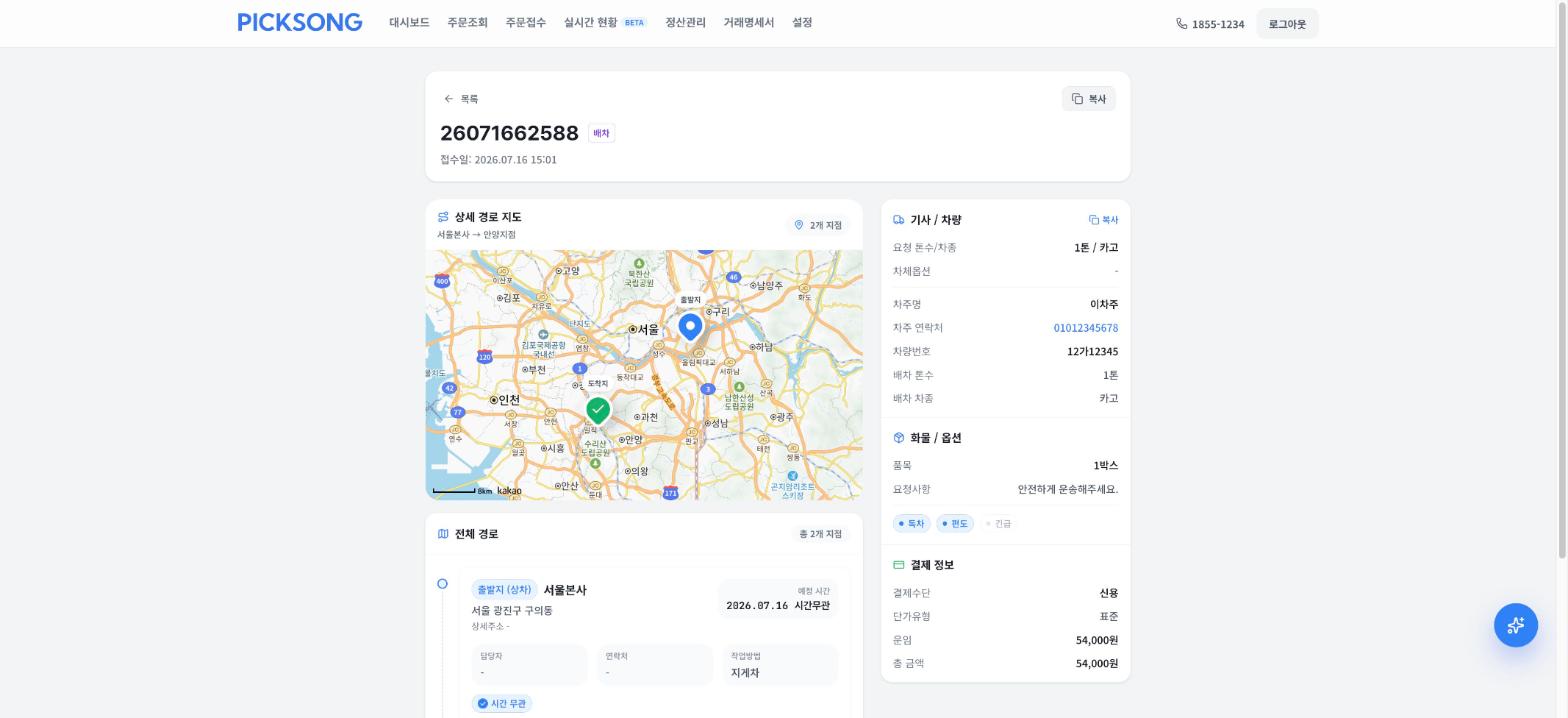
Task: Click the map icon beside 전체 경로
Action: (443, 534)
